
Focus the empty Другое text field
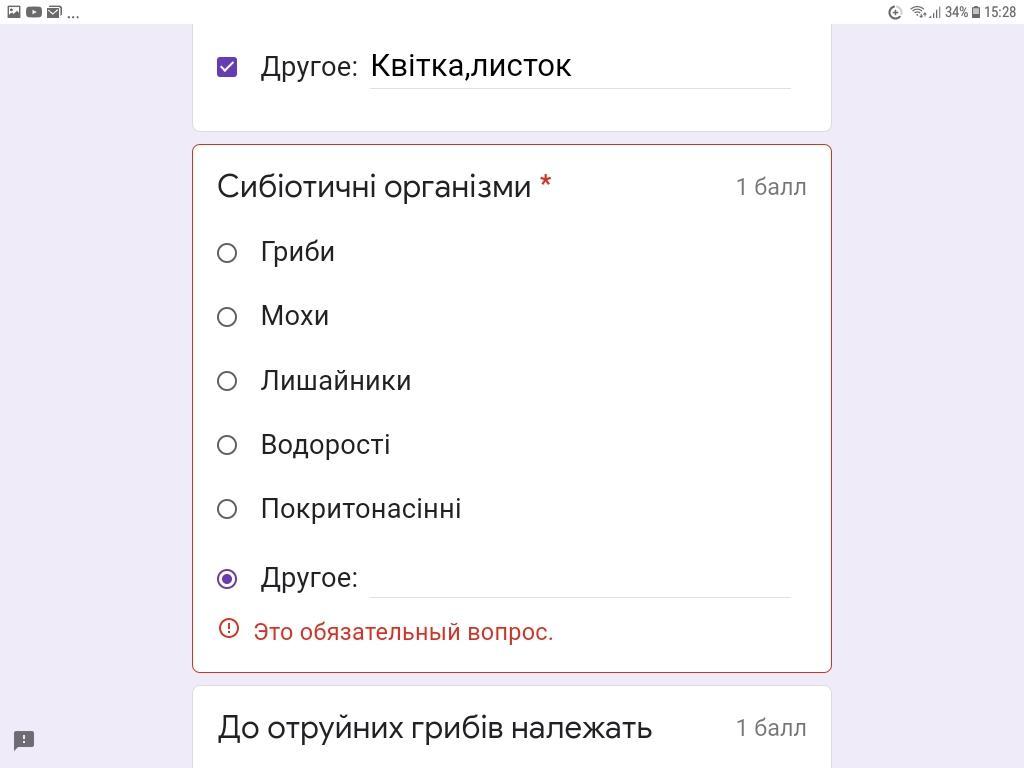[x=580, y=578]
